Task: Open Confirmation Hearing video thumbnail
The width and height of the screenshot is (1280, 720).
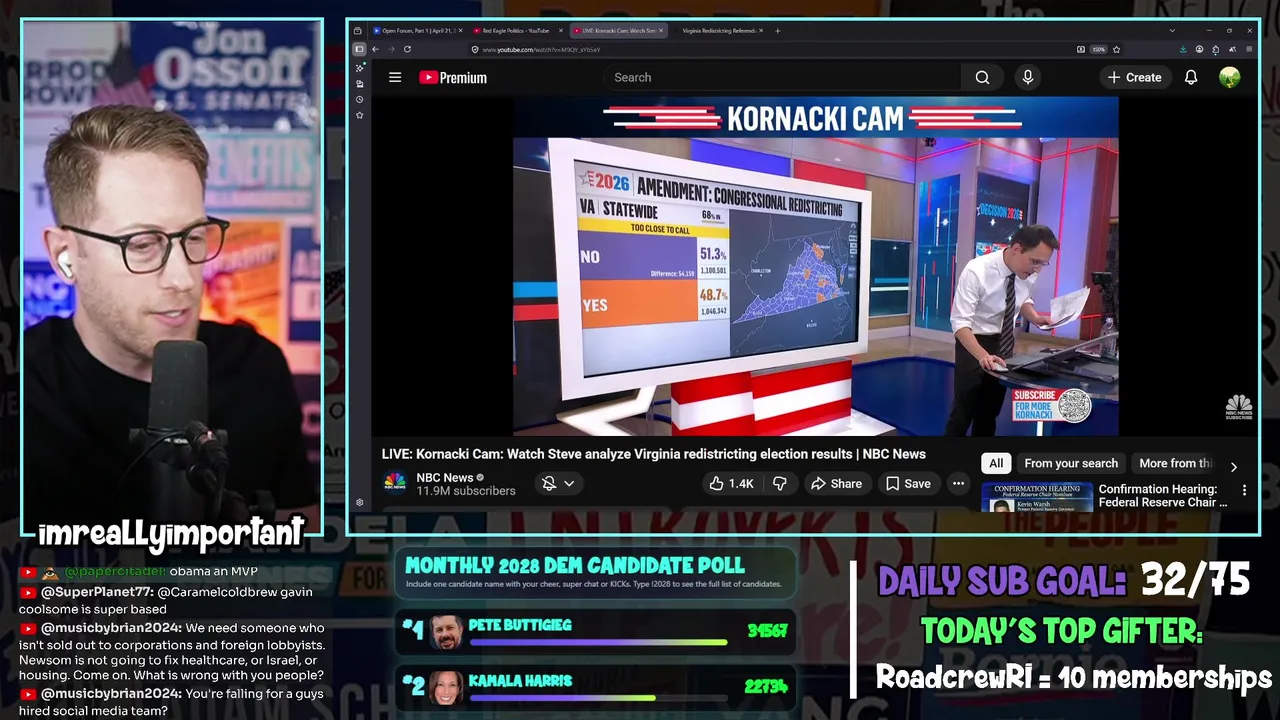Action: click(x=1036, y=497)
